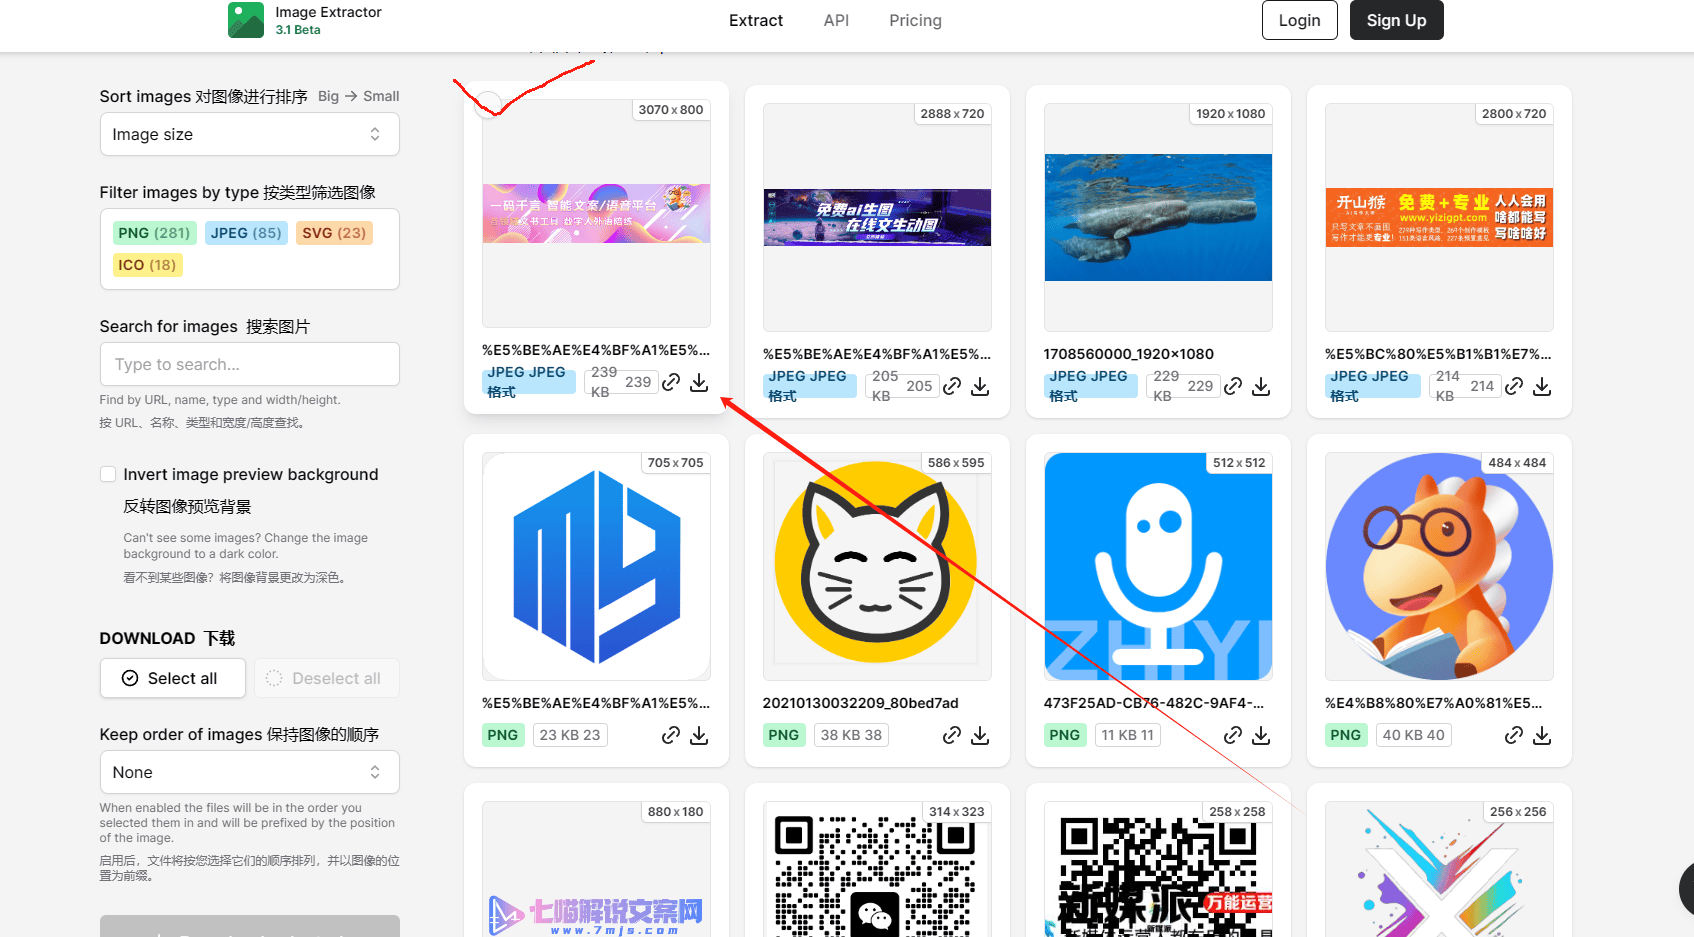
Task: Click the download icon for 3070x800 image
Action: point(699,382)
